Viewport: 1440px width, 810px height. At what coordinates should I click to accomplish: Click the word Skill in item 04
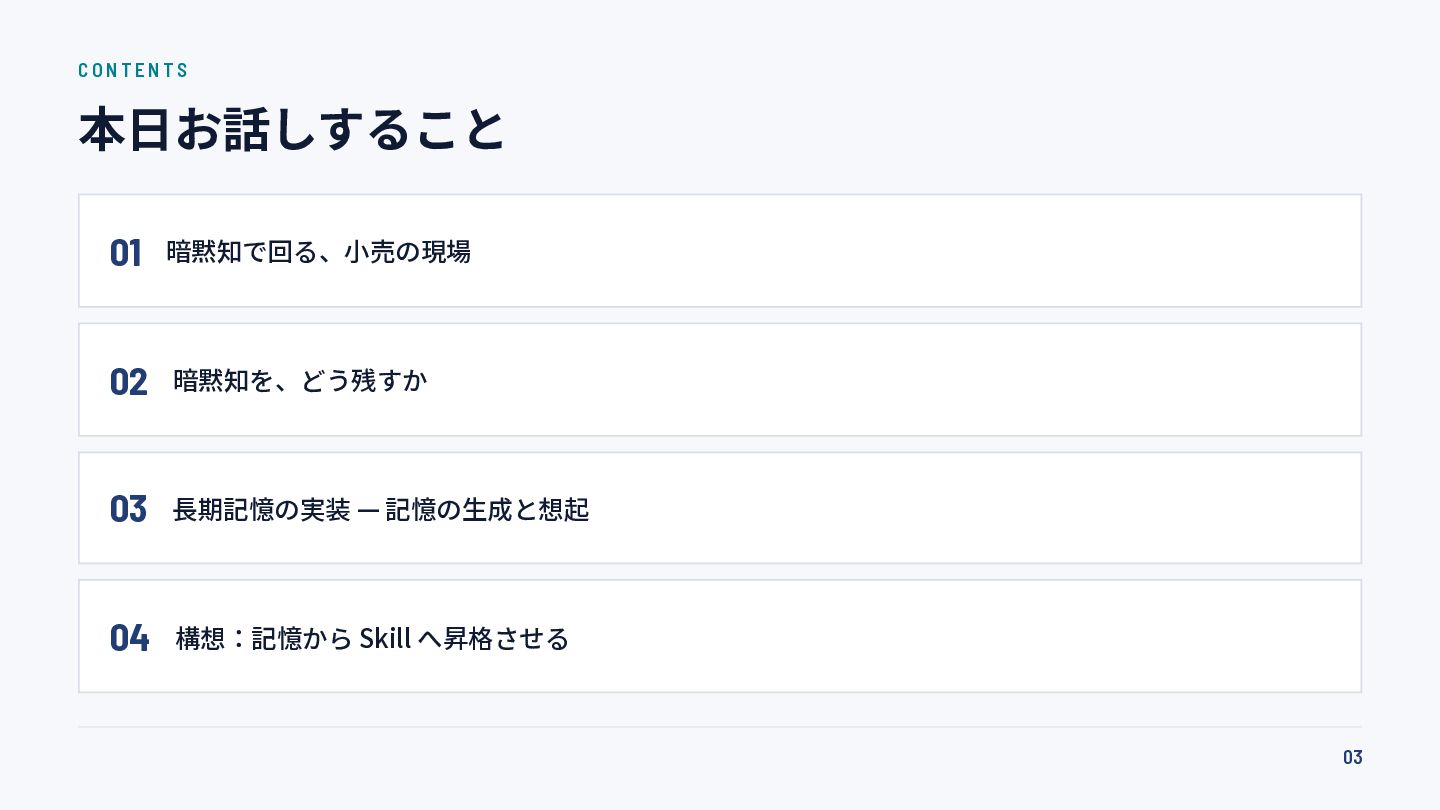pyautogui.click(x=385, y=637)
